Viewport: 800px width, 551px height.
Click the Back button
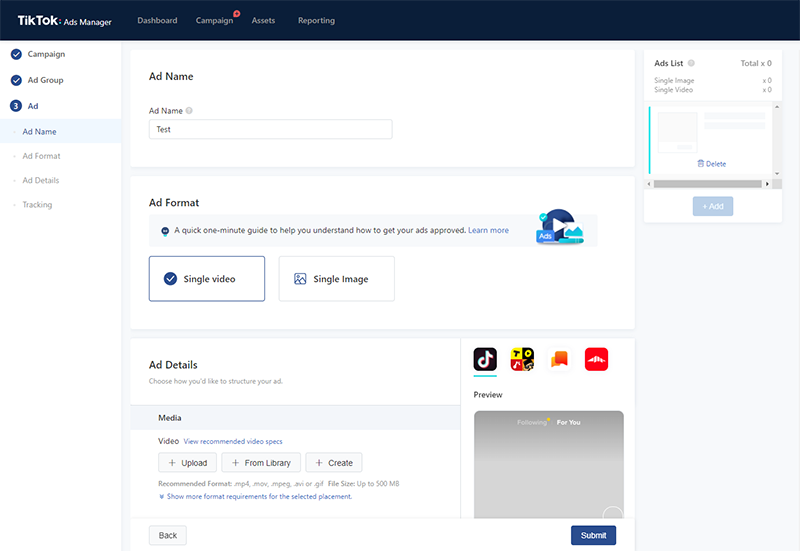tap(167, 535)
